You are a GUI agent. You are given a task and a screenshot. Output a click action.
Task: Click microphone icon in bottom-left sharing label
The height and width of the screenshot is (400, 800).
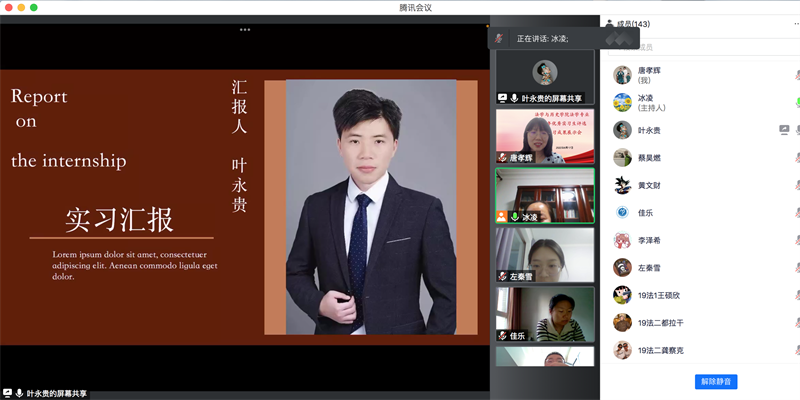coord(19,393)
